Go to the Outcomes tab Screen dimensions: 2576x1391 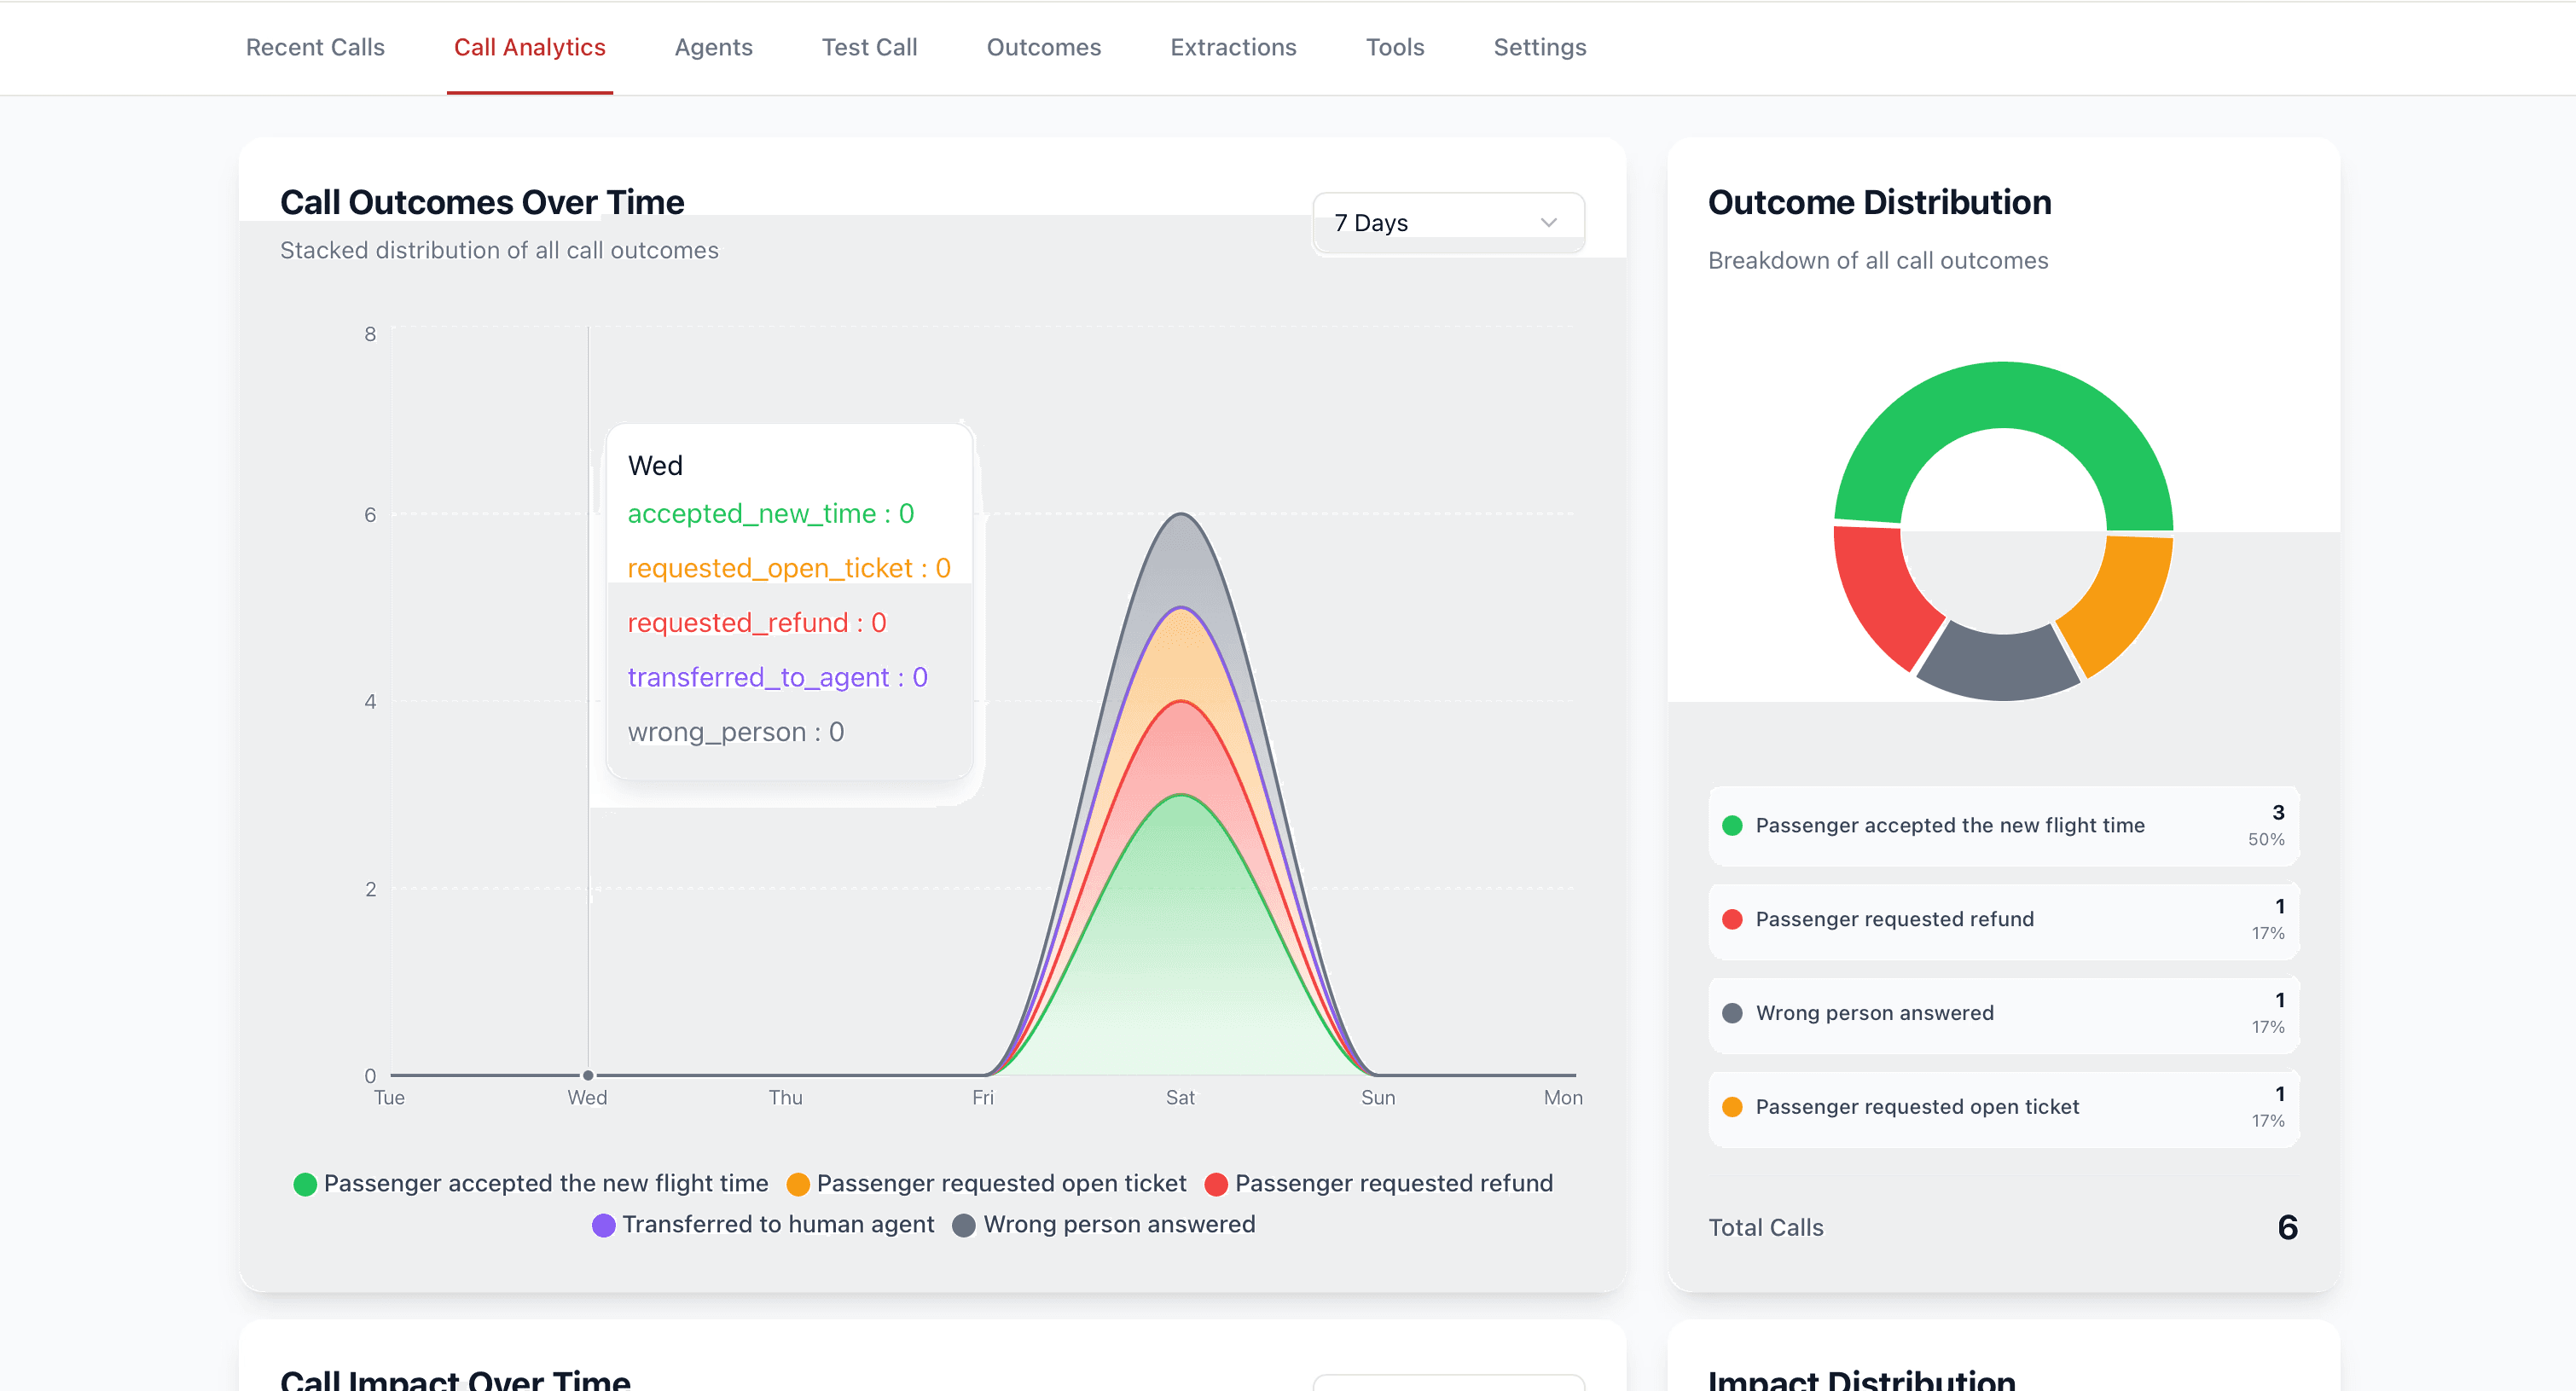(x=1043, y=47)
